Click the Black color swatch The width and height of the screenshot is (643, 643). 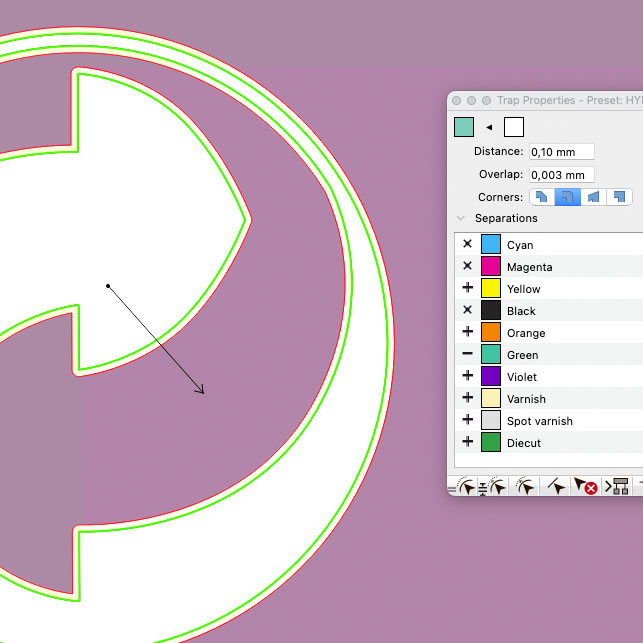click(x=491, y=310)
